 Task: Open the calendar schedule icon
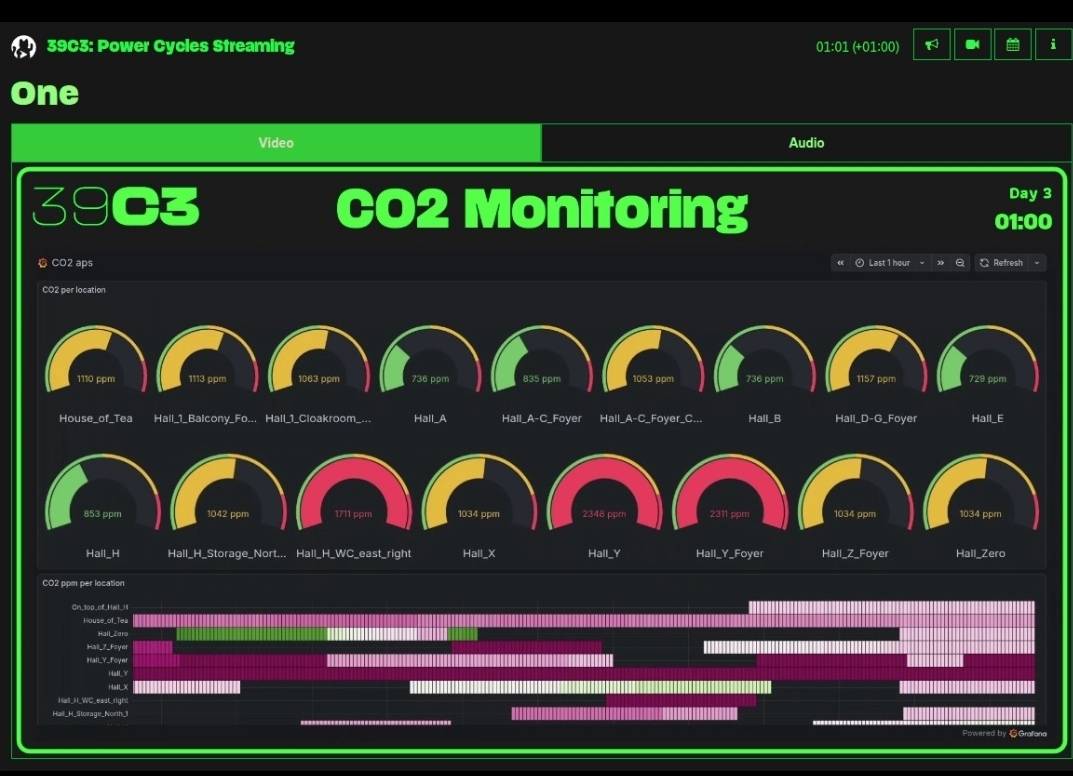pyautogui.click(x=1012, y=45)
